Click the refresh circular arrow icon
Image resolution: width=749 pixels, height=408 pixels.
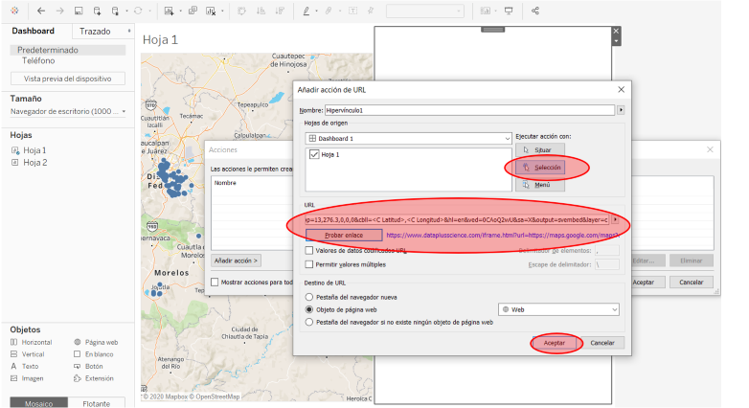click(x=138, y=11)
